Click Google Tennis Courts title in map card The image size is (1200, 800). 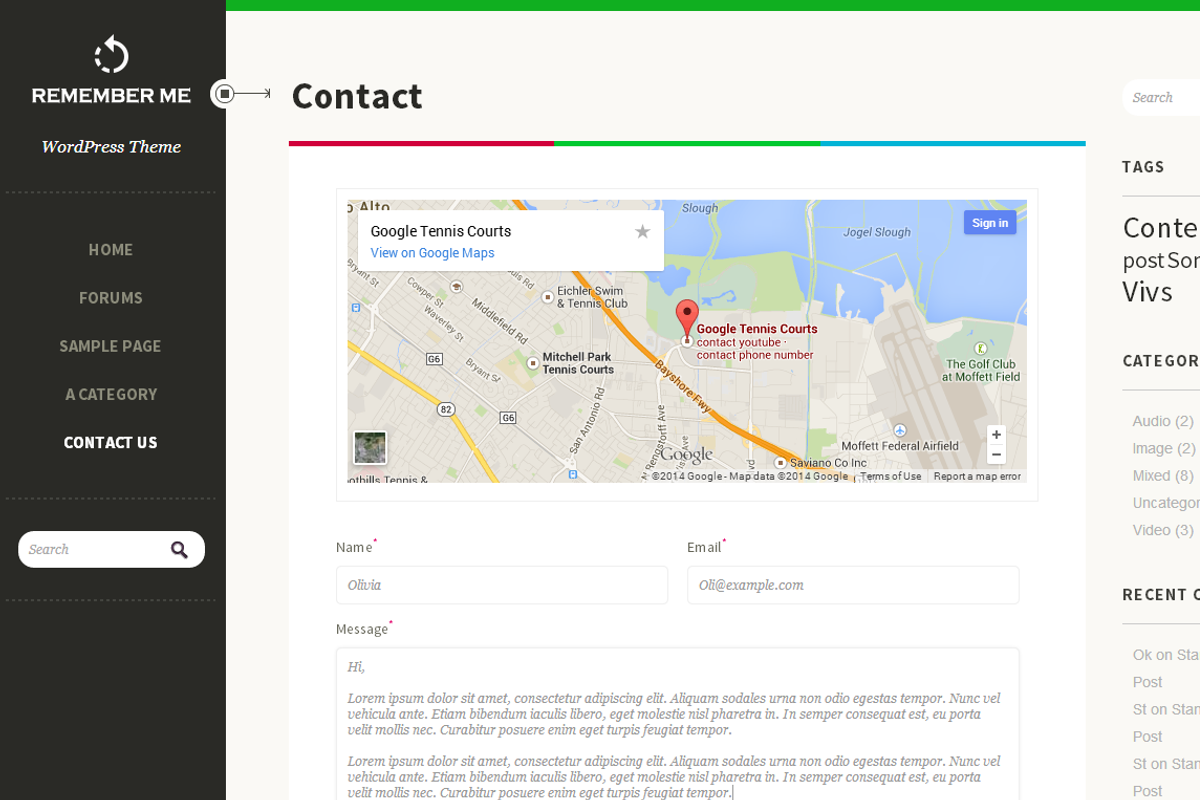click(x=441, y=231)
